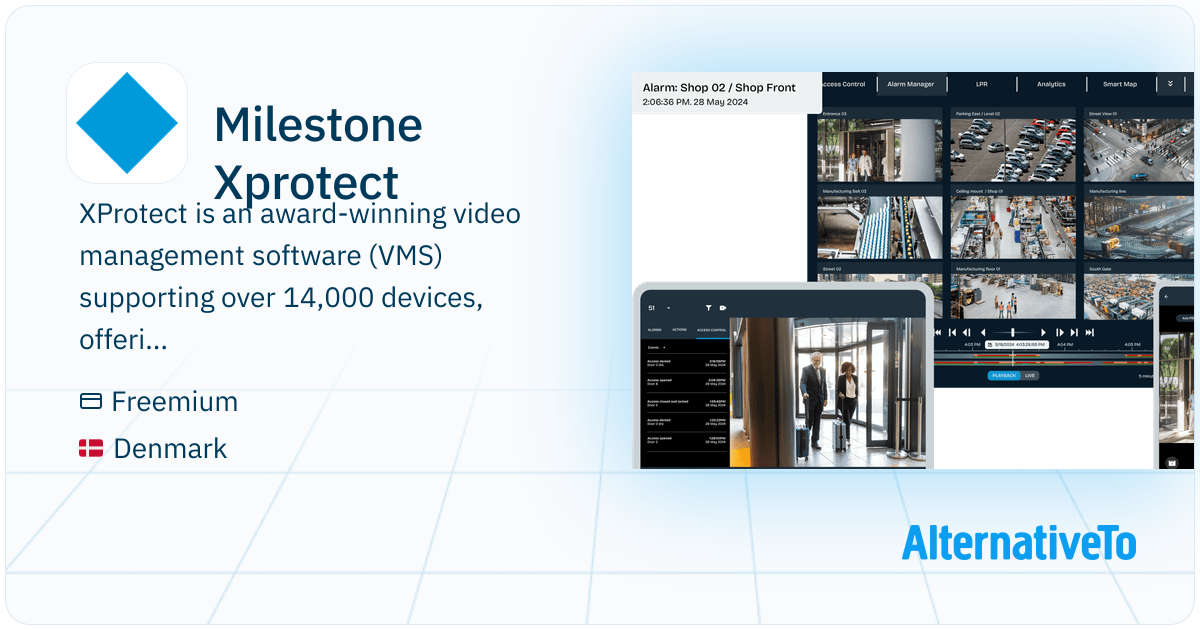Select the Manufacturing Belt 03 camera
Image resolution: width=1200 pixels, height=630 pixels.
880,222
